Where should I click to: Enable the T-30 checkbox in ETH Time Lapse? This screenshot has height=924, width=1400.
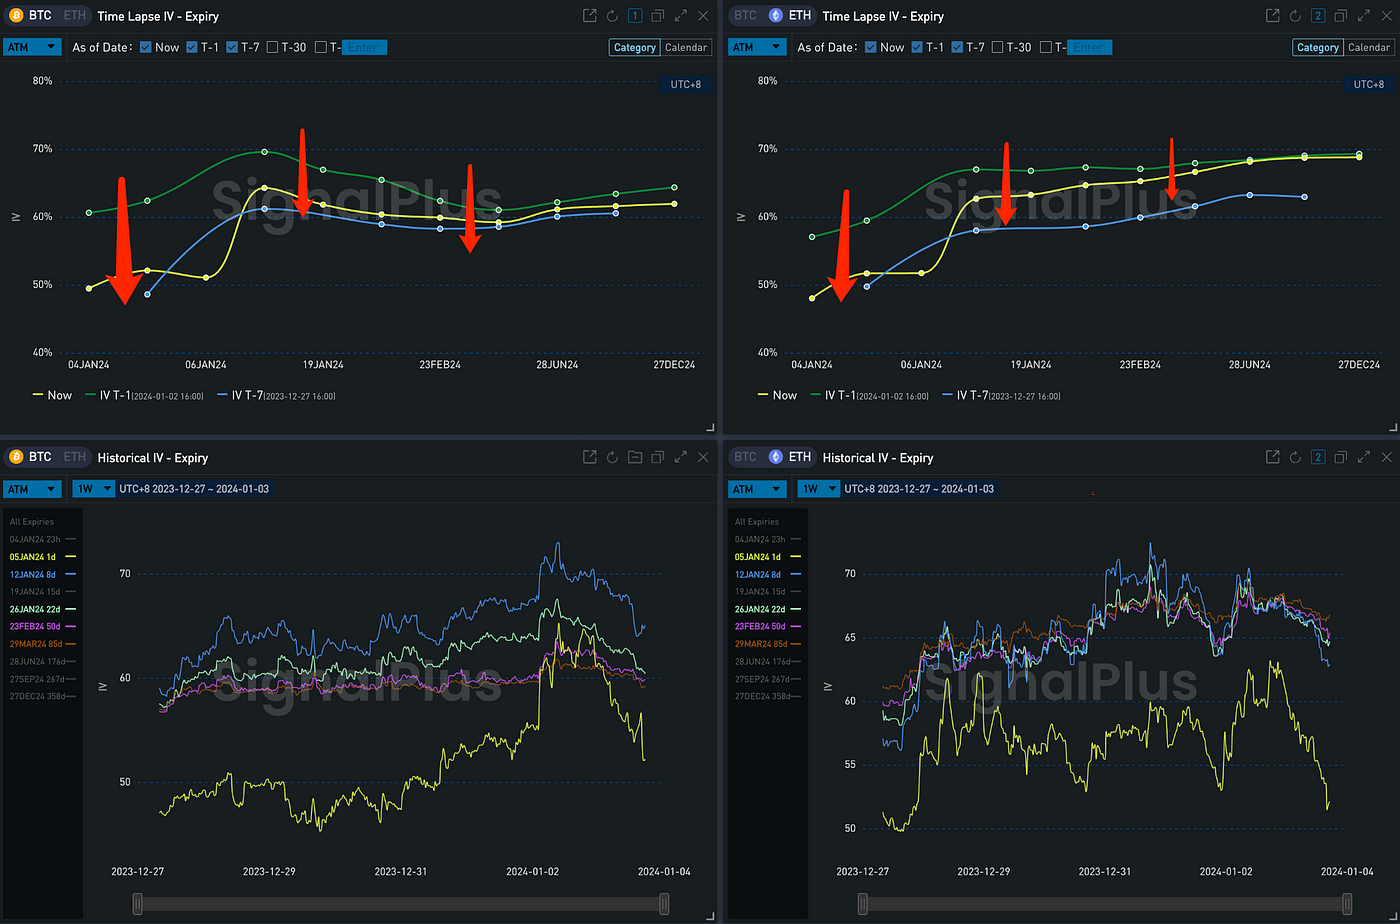[x=998, y=47]
